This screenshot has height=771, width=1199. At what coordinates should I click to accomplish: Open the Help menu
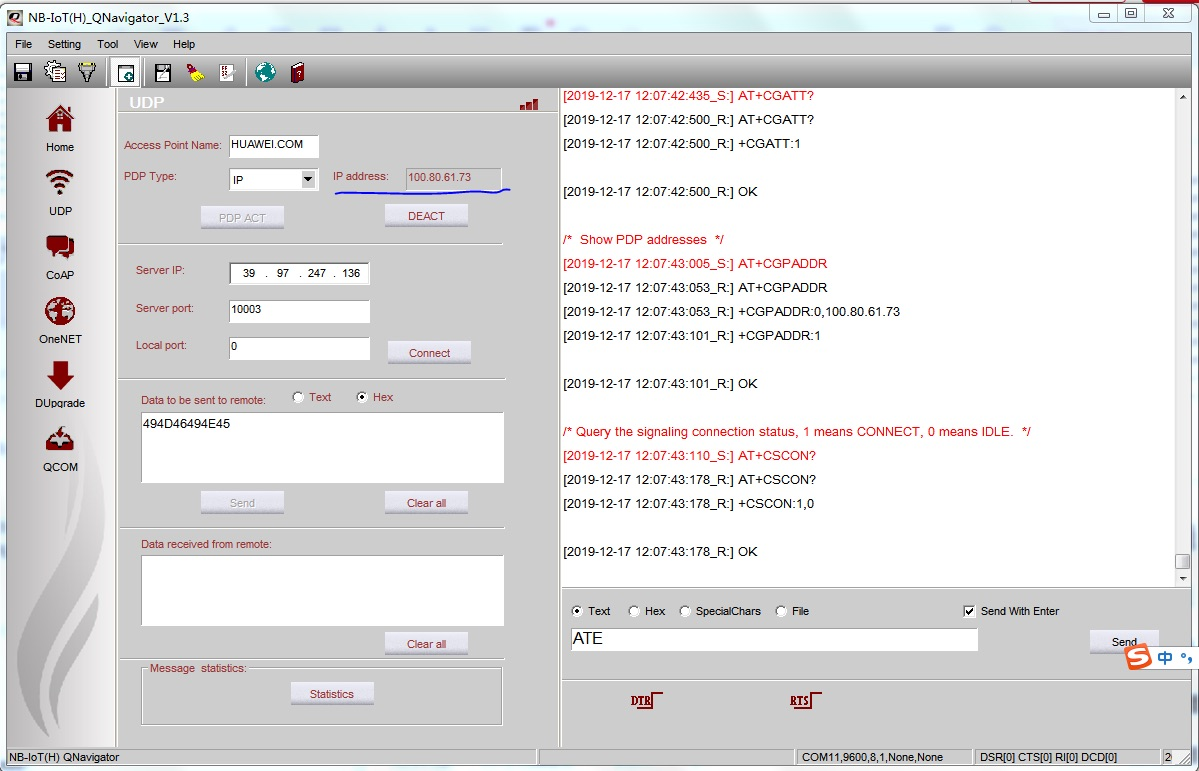[x=184, y=44]
